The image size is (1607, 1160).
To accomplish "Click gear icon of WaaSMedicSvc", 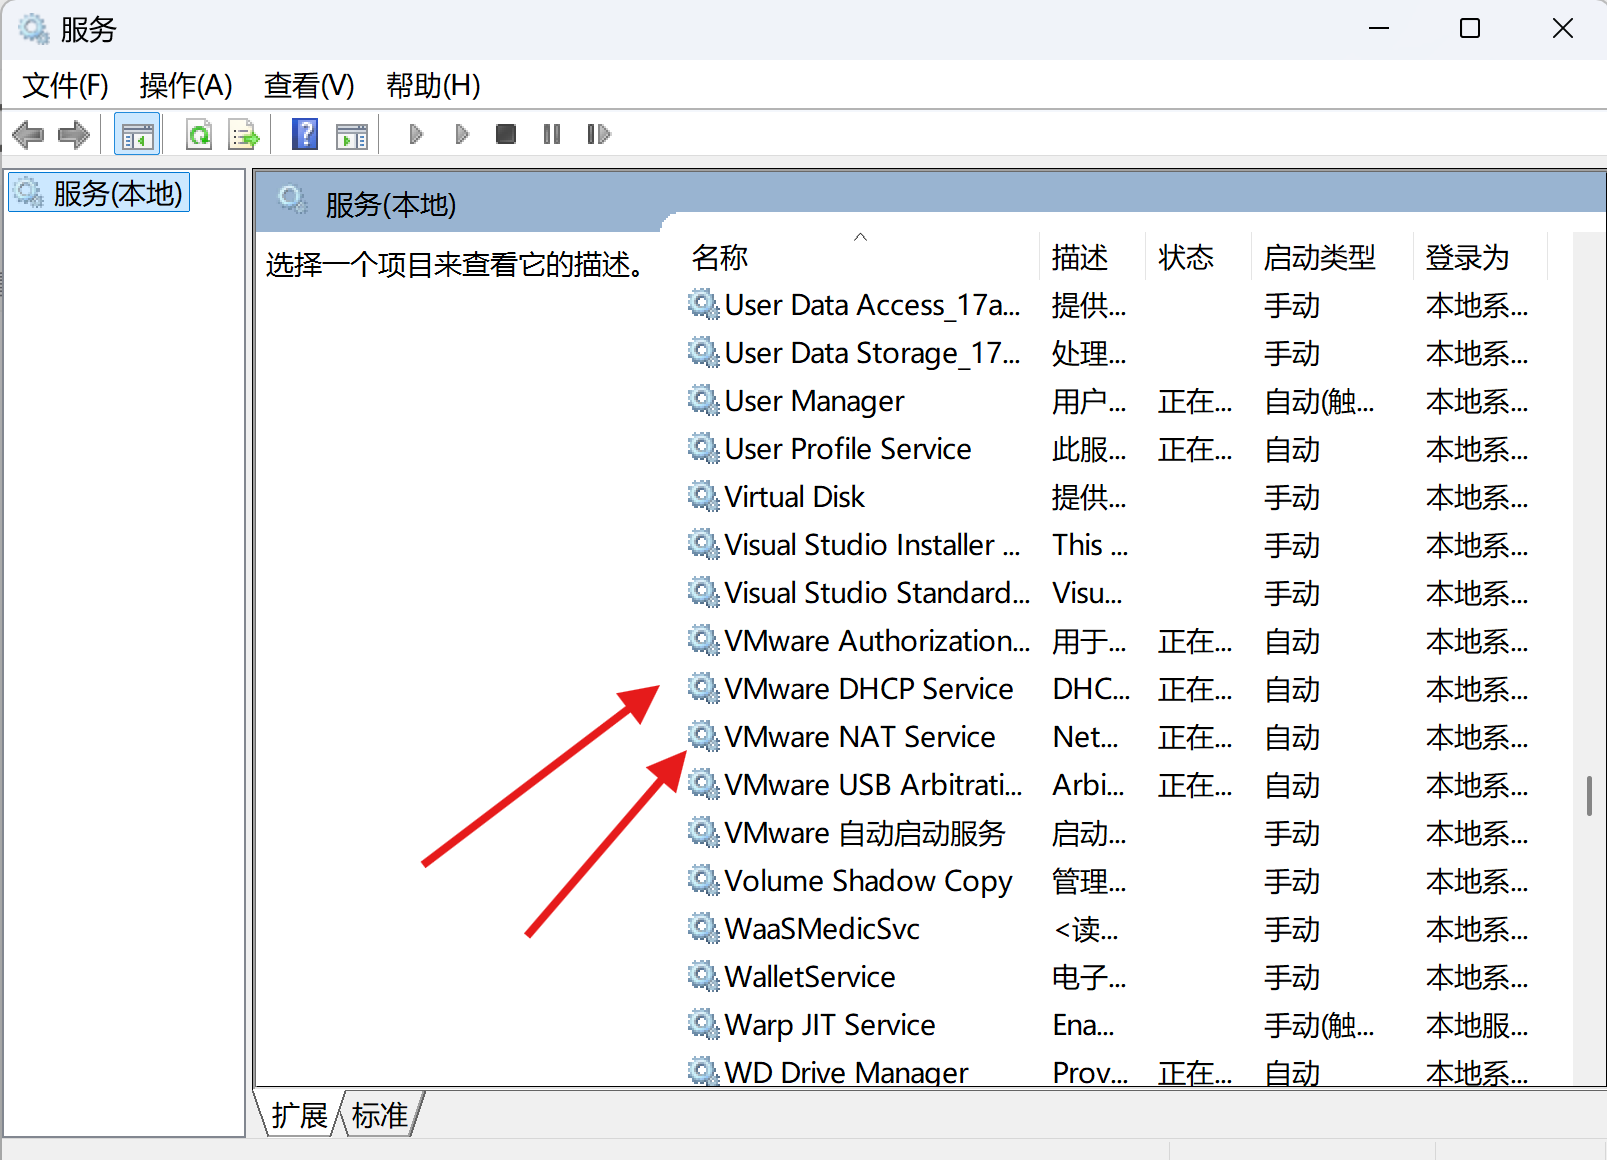I will [704, 928].
